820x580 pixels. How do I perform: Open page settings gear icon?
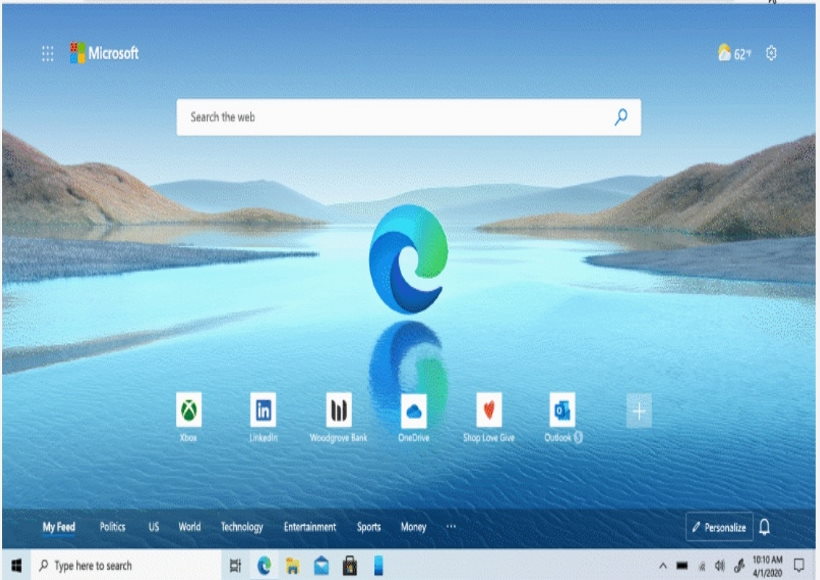(771, 54)
